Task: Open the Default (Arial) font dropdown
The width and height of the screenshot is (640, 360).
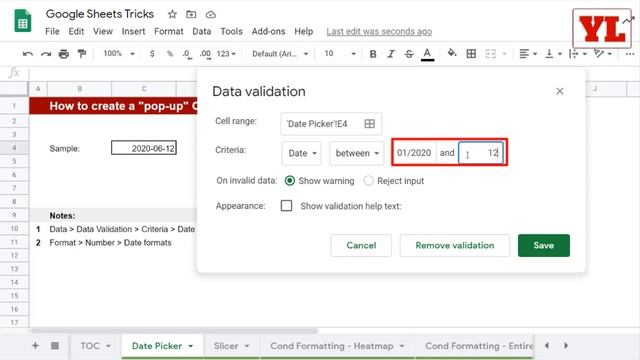Action: click(280, 54)
